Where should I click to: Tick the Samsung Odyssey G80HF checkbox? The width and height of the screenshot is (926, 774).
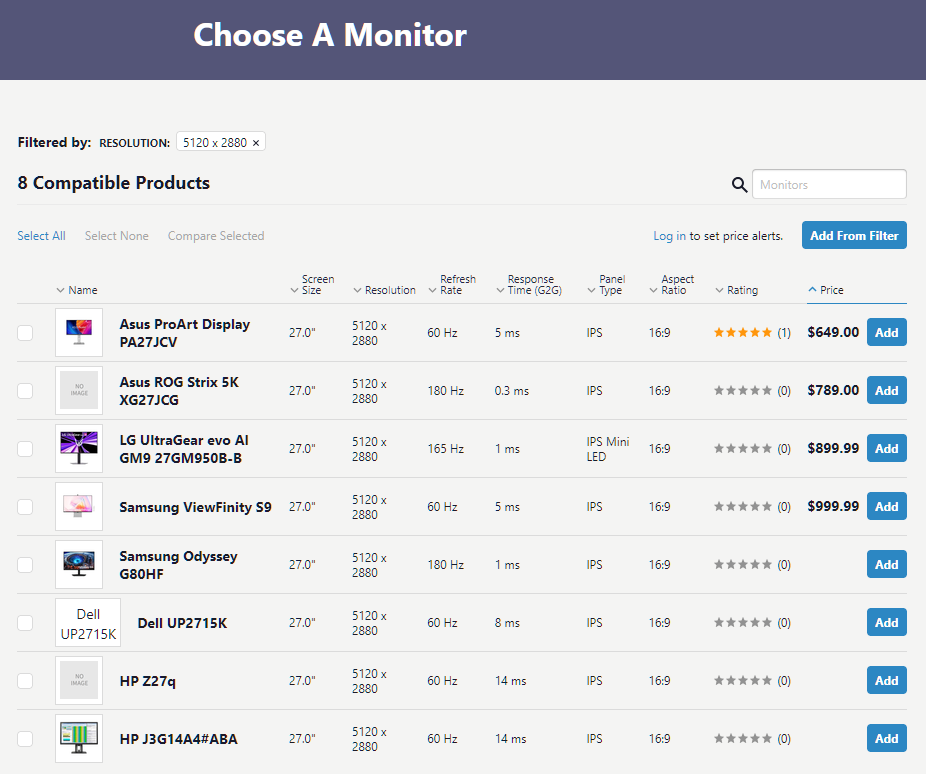tap(25, 564)
